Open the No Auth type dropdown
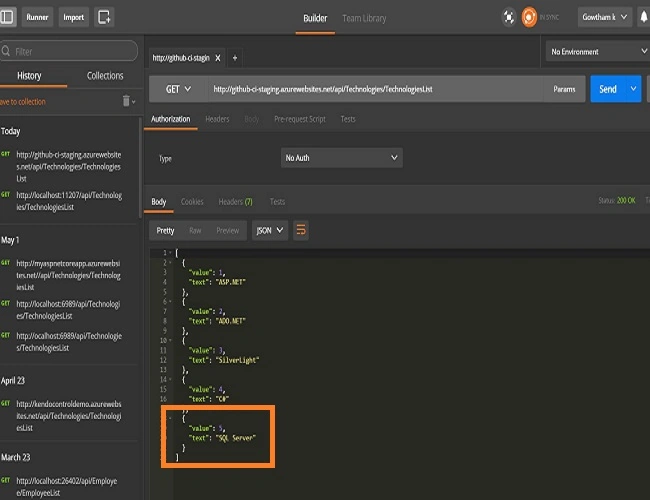Image resolution: width=650 pixels, height=500 pixels. [x=342, y=158]
